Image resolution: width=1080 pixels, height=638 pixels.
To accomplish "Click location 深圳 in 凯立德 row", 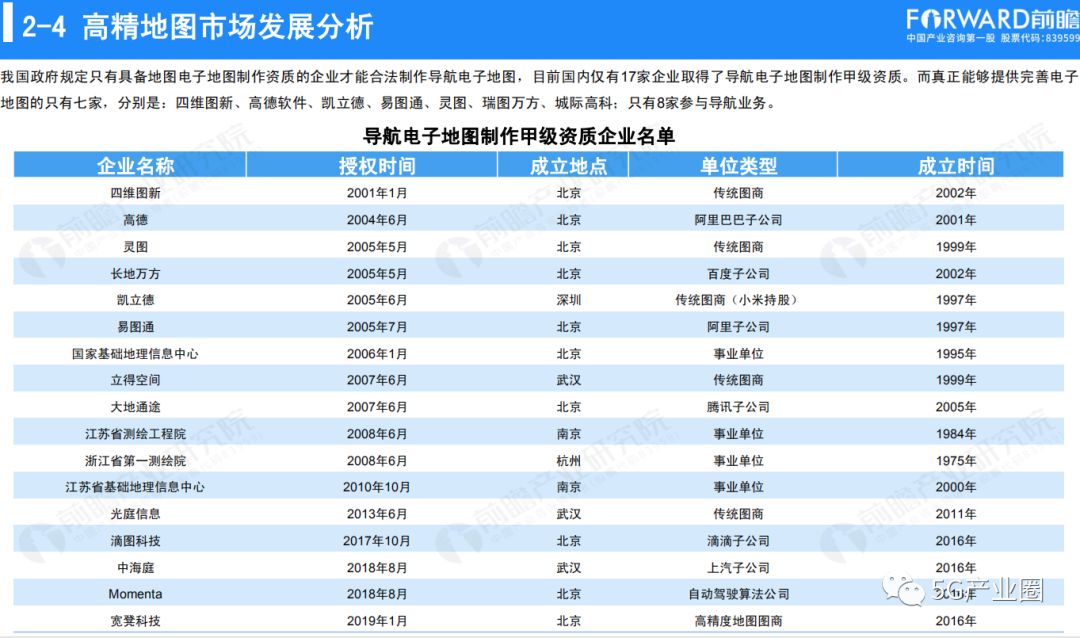I will click(568, 300).
